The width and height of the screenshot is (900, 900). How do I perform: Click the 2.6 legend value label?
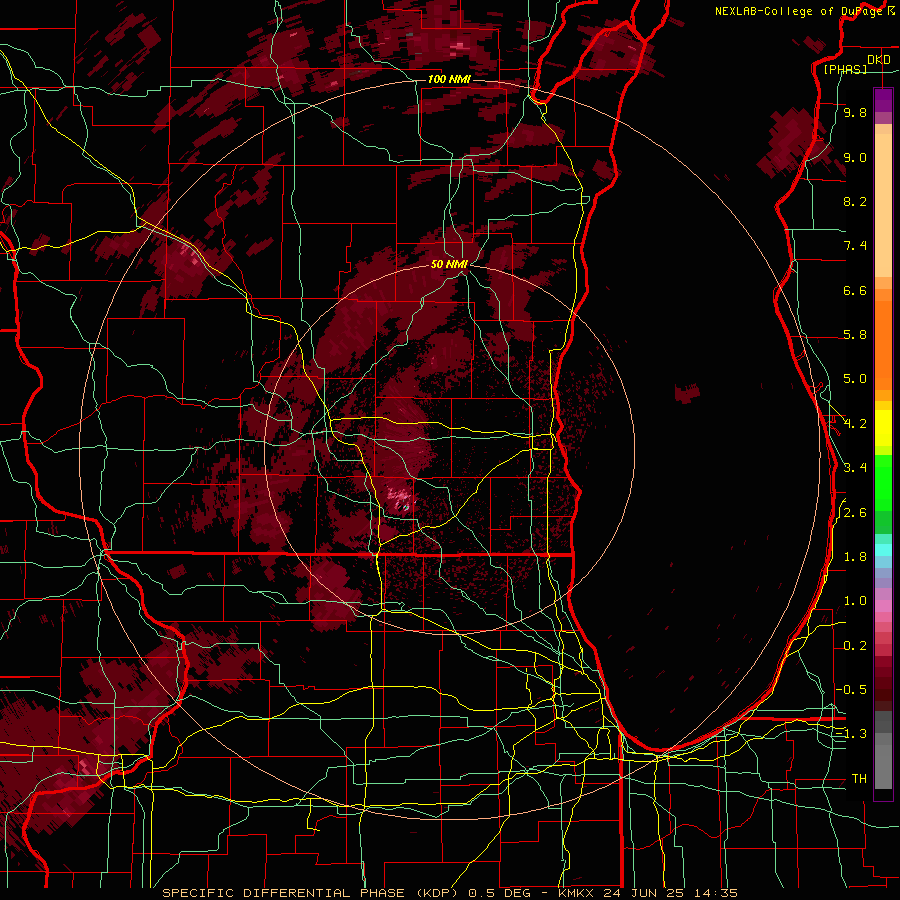855,513
